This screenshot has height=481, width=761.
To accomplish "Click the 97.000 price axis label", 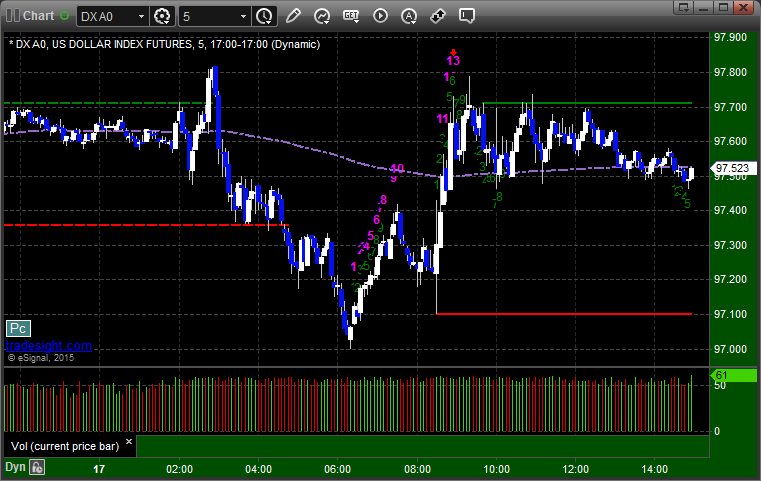I will [730, 349].
